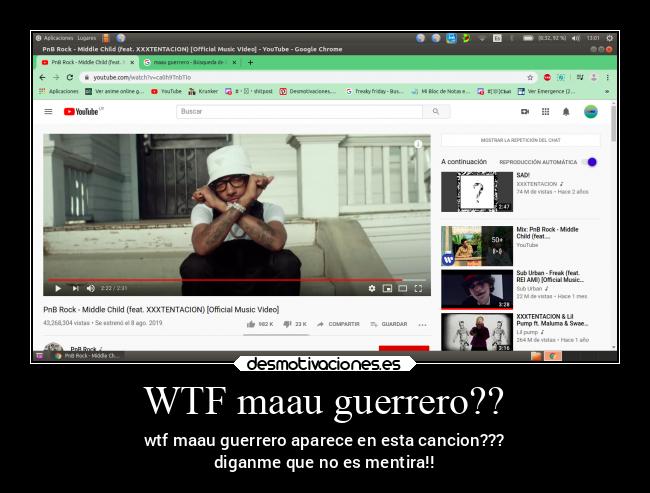The height and width of the screenshot is (493, 650).
Task: Open the Mix: PnB Rock playlist thumbnail
Action: (x=477, y=245)
